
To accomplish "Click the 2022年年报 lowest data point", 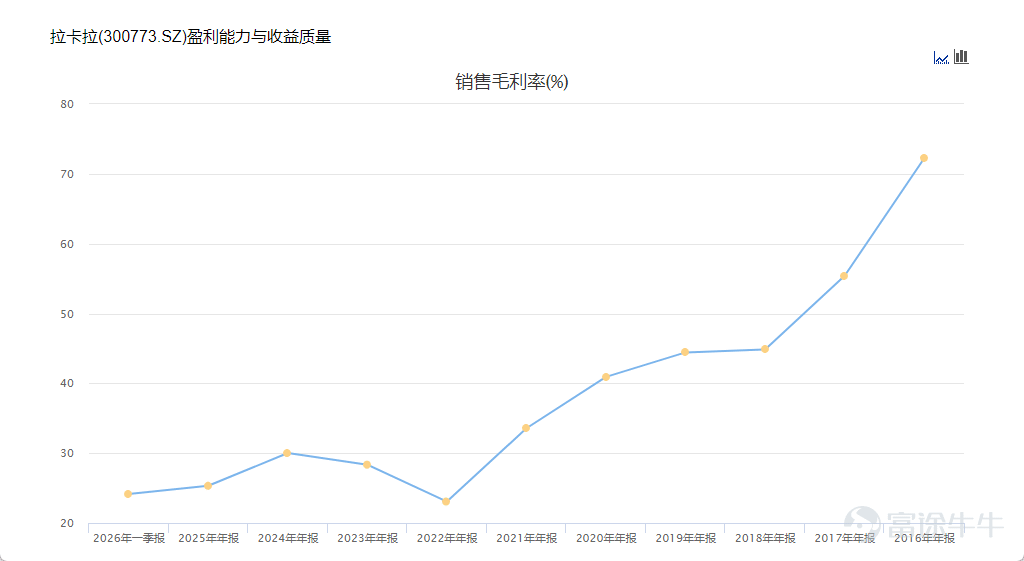I will (x=446, y=502).
